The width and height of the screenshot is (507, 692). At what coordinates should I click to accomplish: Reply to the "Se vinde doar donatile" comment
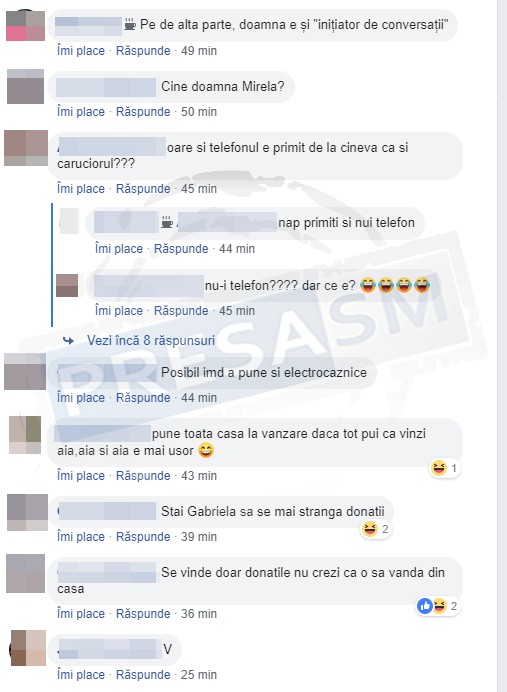(x=143, y=613)
